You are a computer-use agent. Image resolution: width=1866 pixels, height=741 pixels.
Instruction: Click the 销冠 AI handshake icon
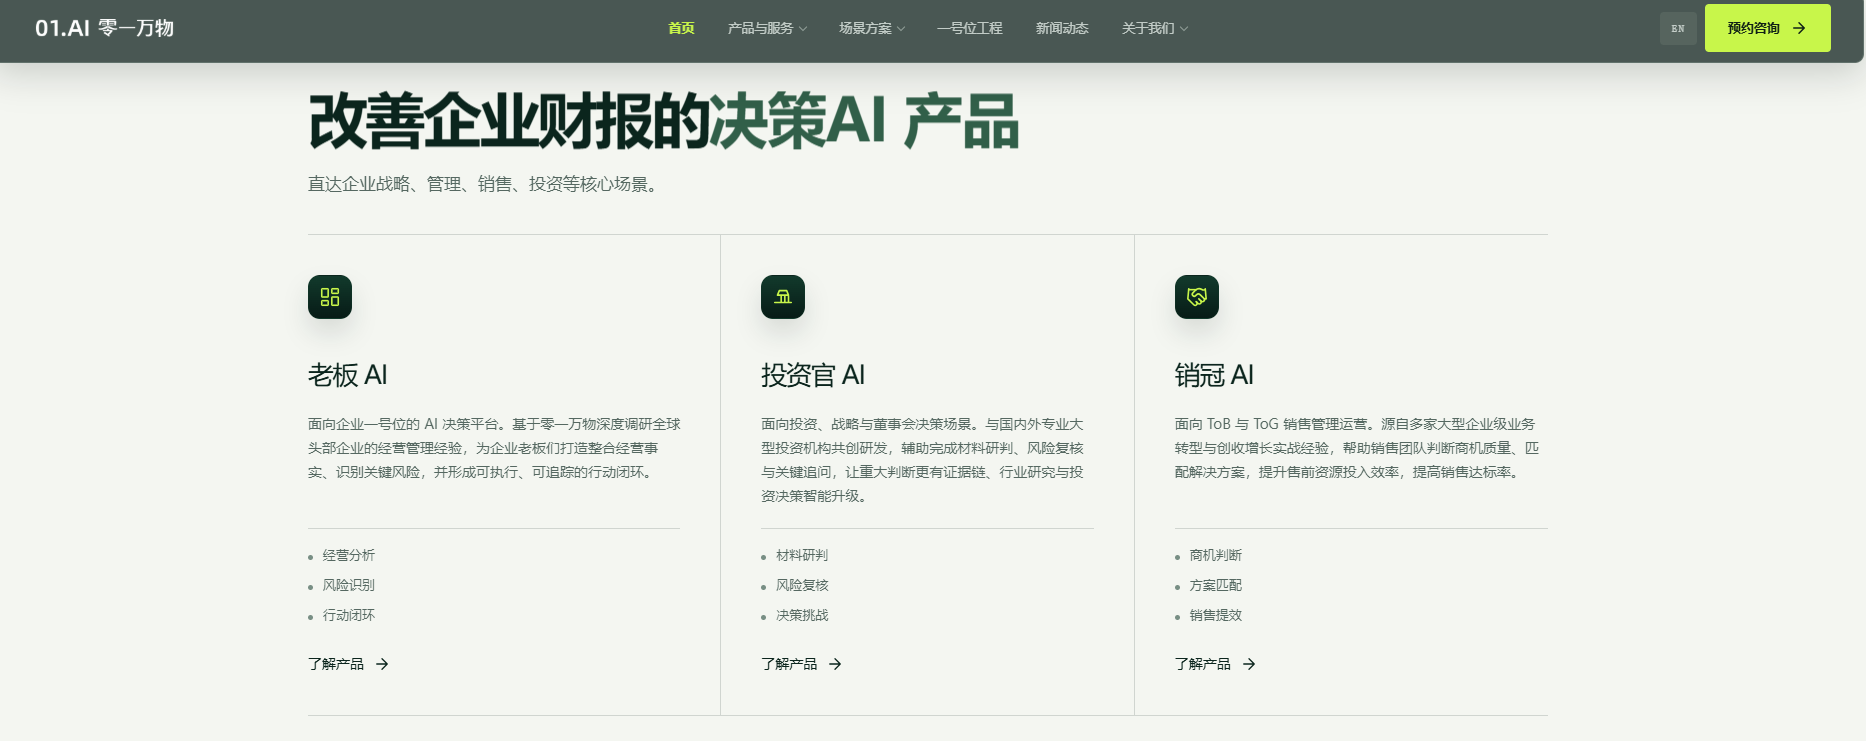tap(1197, 297)
